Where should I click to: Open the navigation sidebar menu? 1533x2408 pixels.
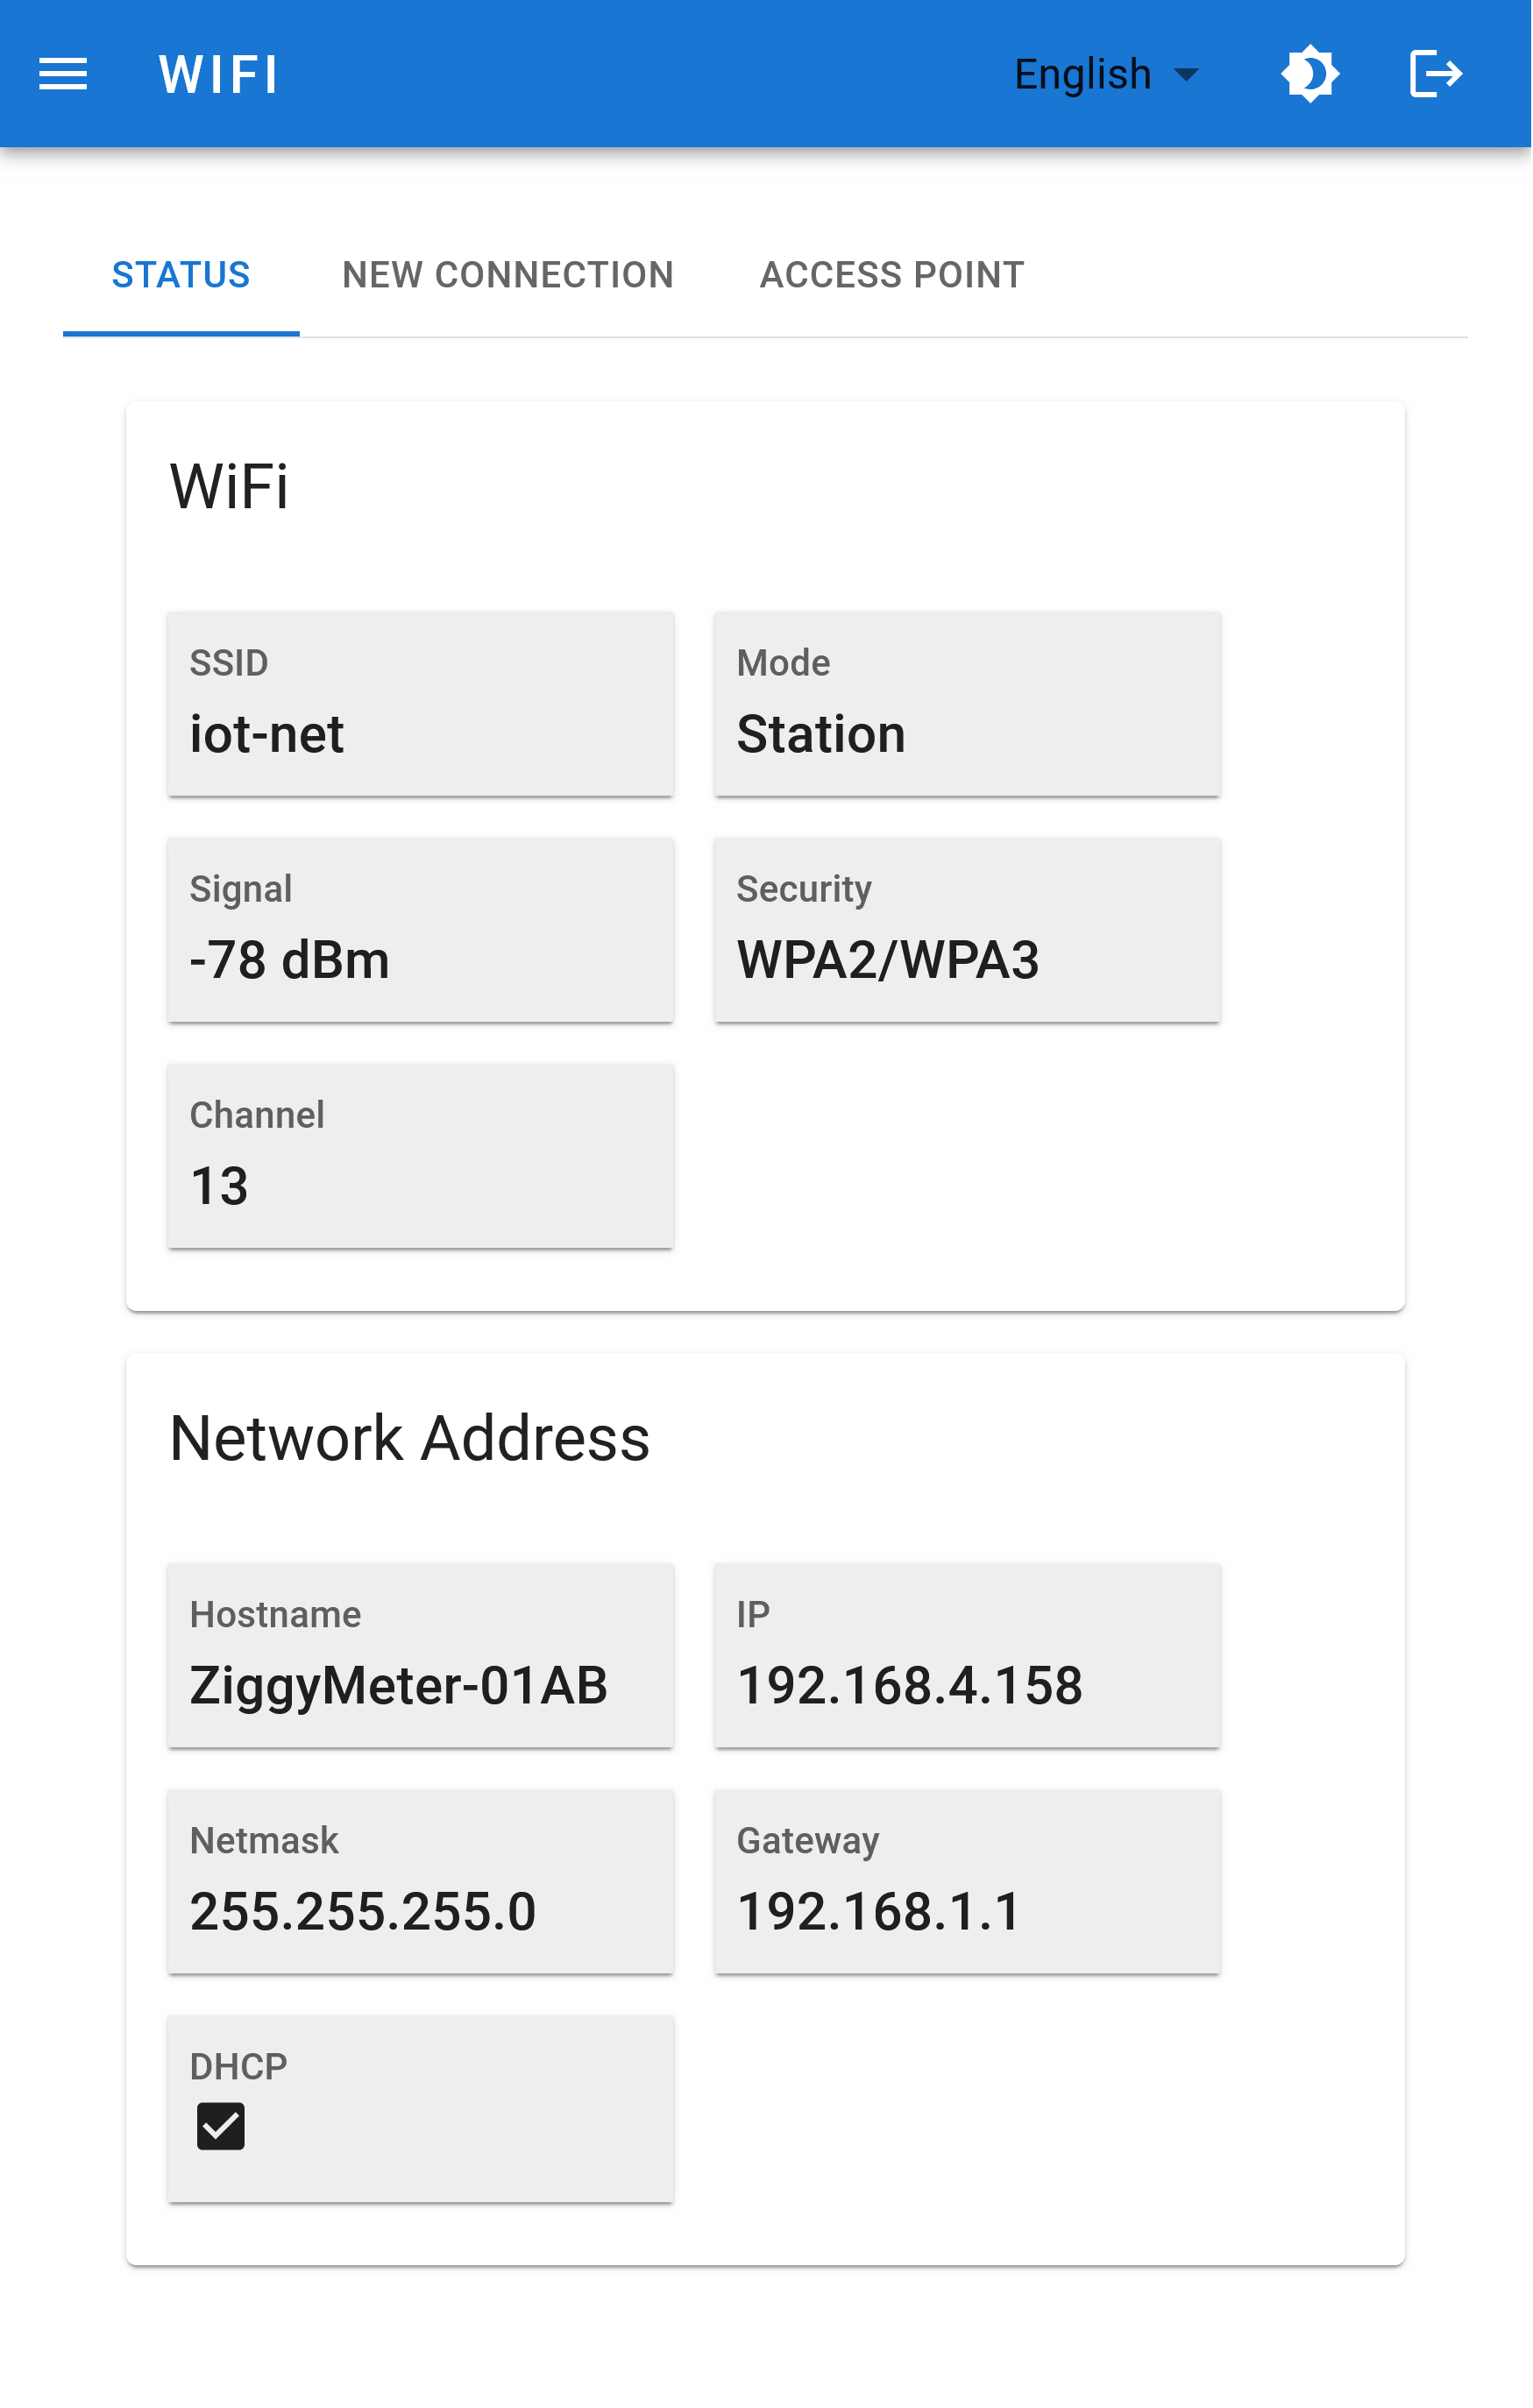point(62,73)
